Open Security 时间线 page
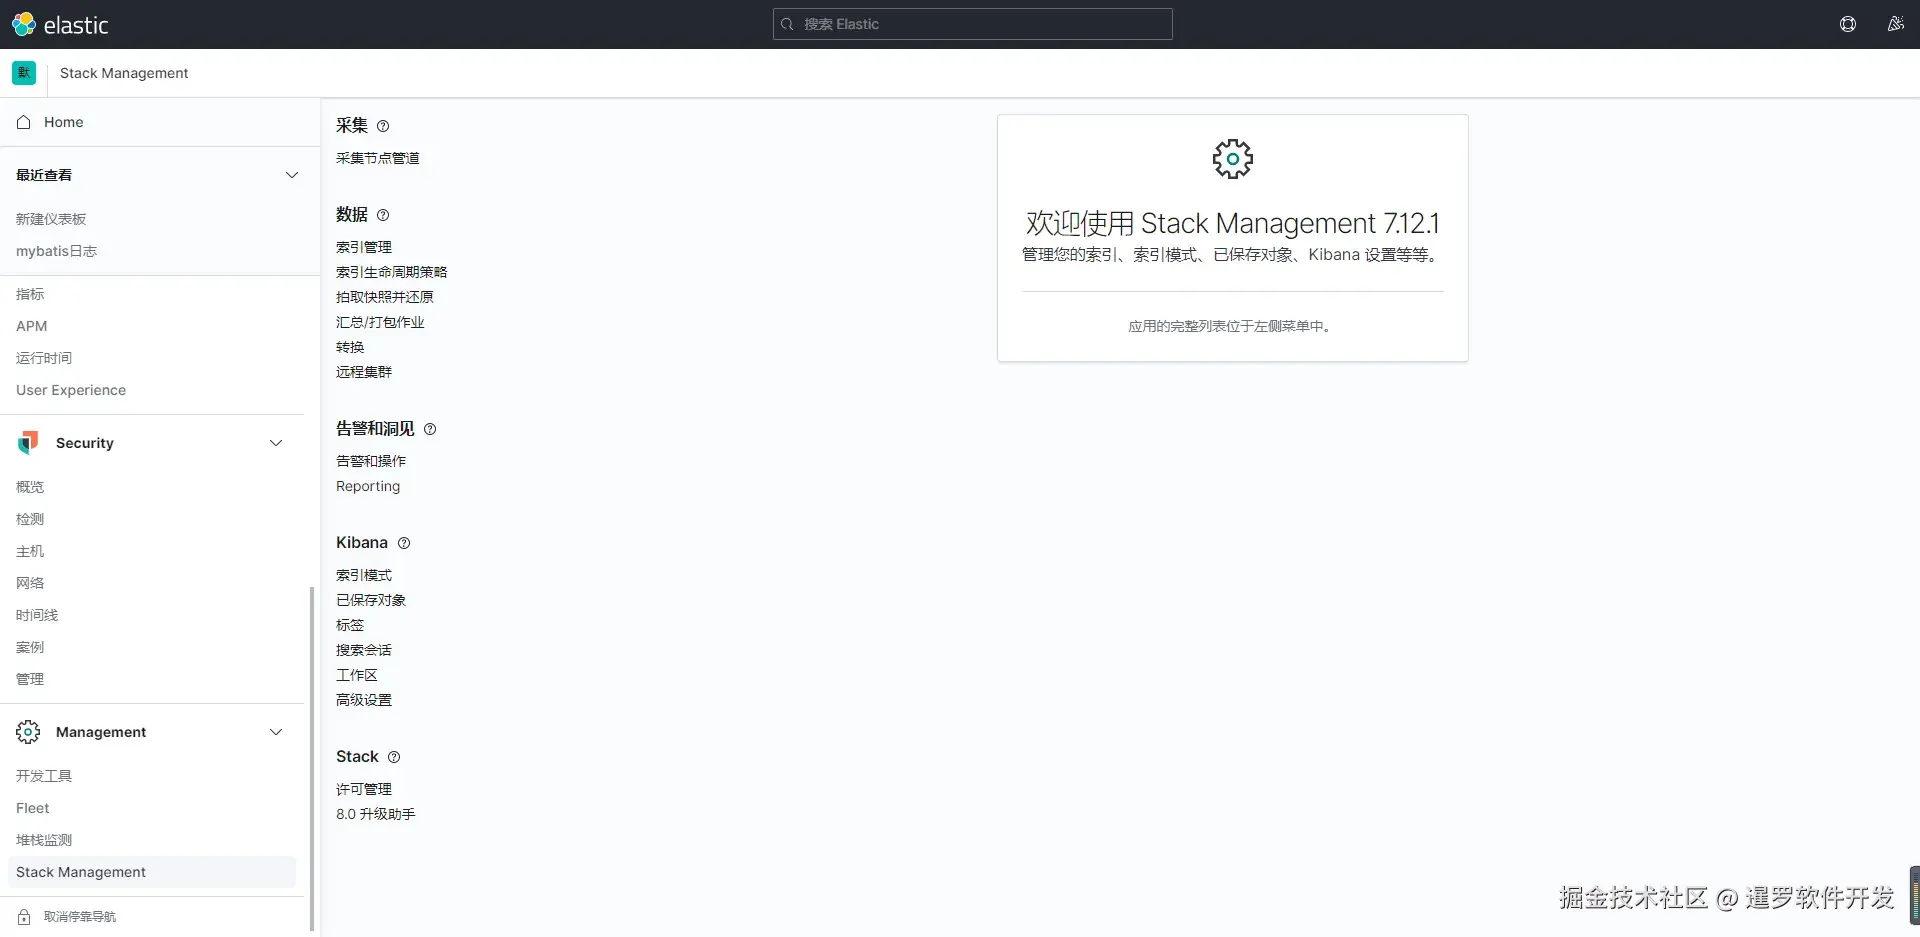The image size is (1920, 937). pyautogui.click(x=37, y=615)
